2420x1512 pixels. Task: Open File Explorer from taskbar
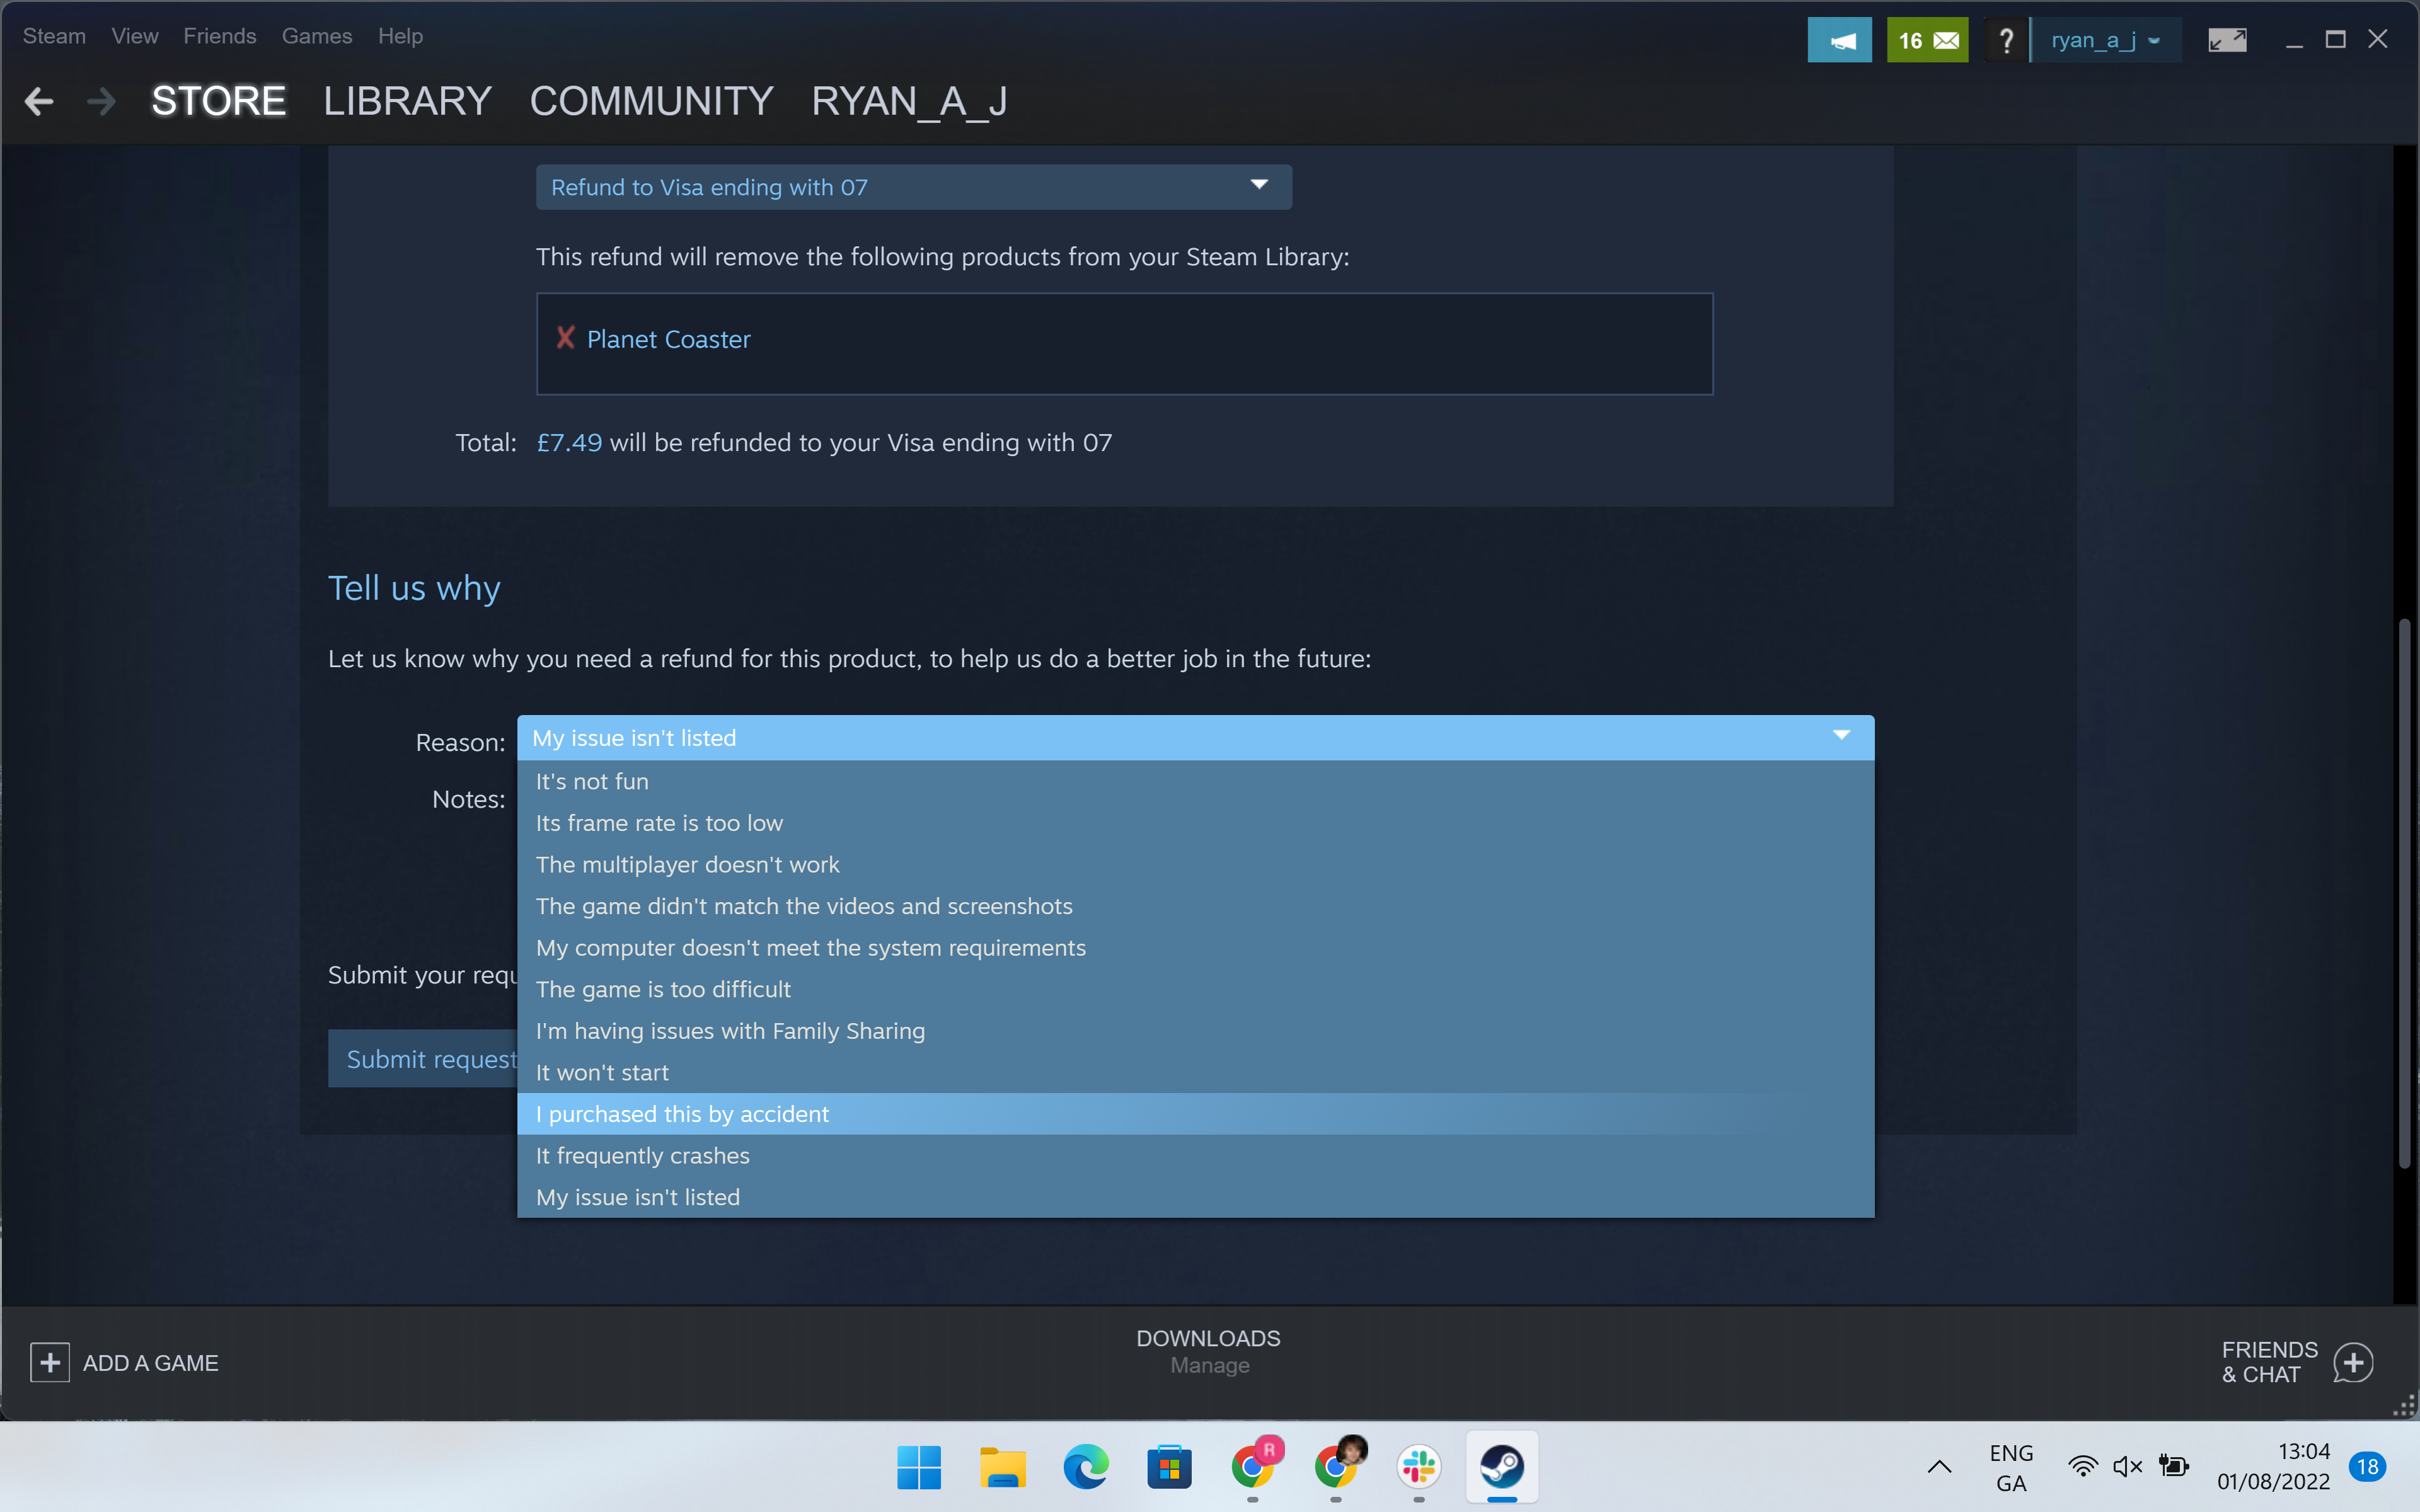pyautogui.click(x=1002, y=1467)
